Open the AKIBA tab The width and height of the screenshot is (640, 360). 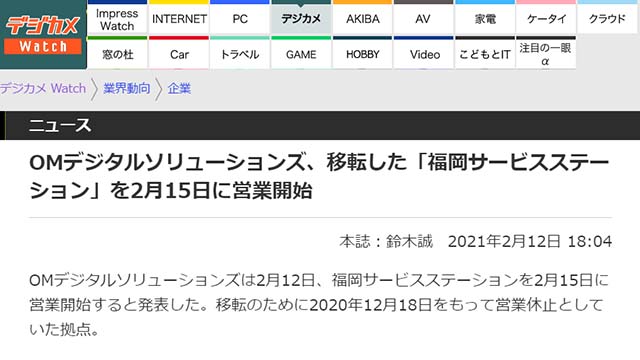click(x=362, y=18)
